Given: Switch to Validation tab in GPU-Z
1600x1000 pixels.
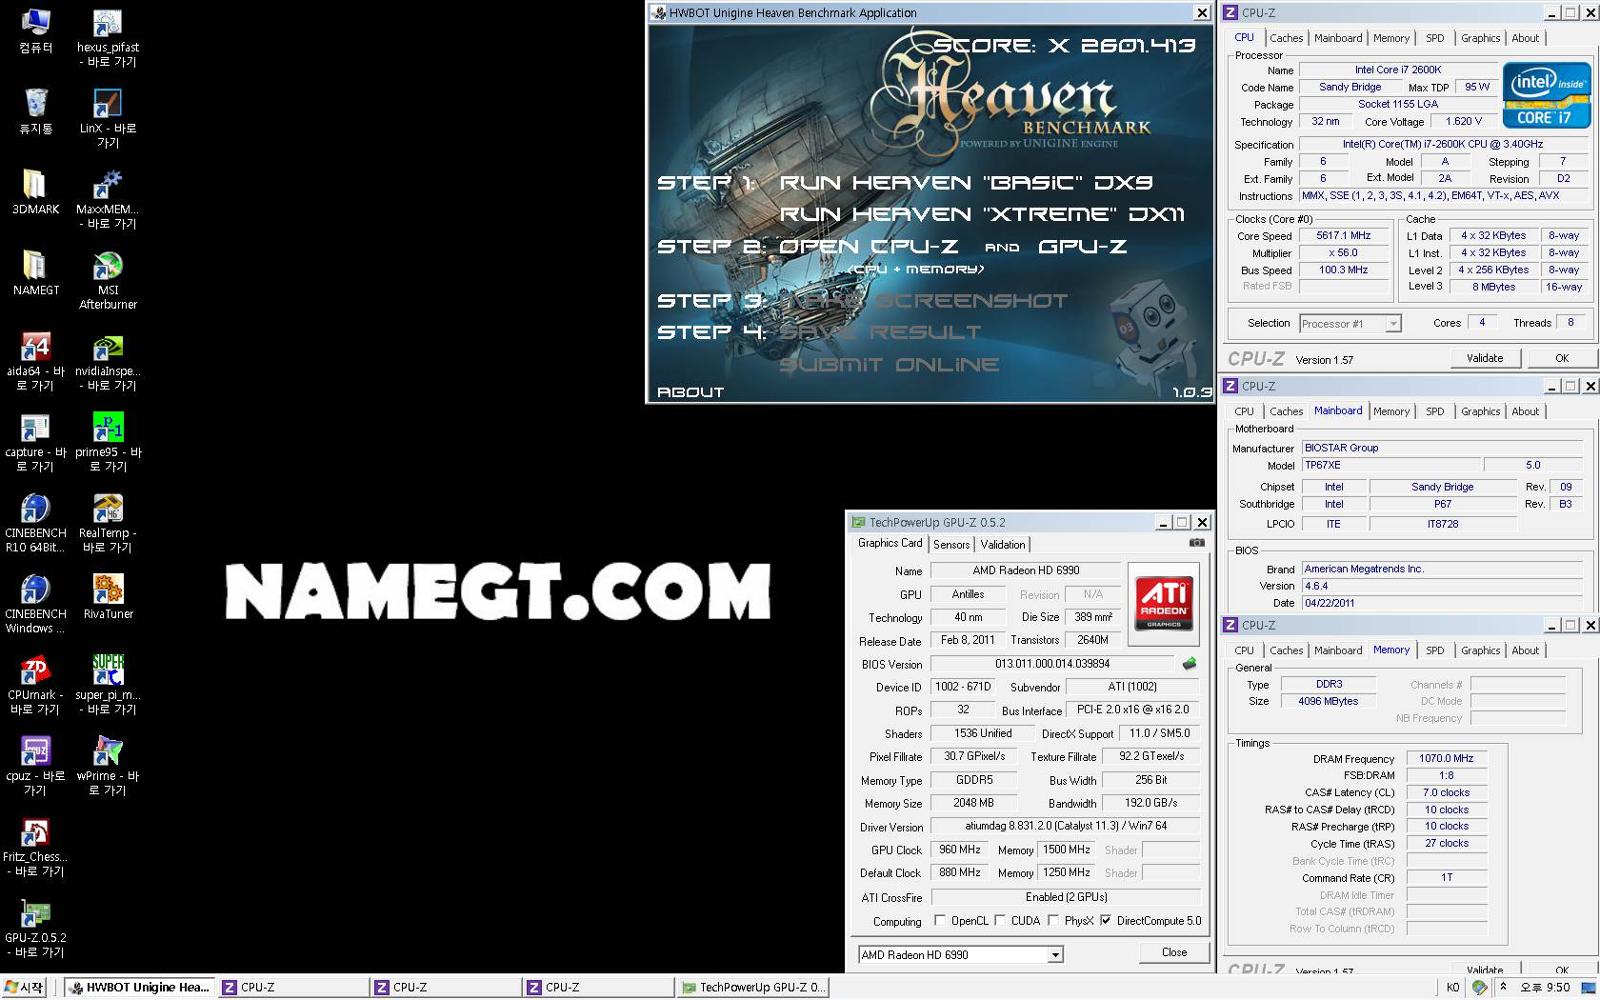Looking at the screenshot, I should click(1002, 545).
